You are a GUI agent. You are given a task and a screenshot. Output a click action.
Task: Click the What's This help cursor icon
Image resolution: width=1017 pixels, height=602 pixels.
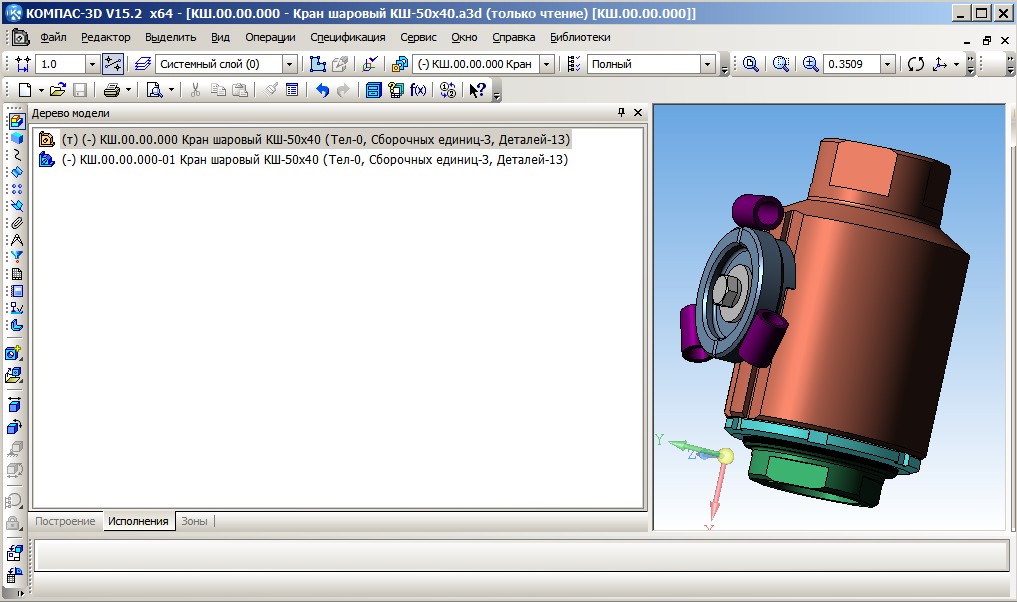coord(478,90)
